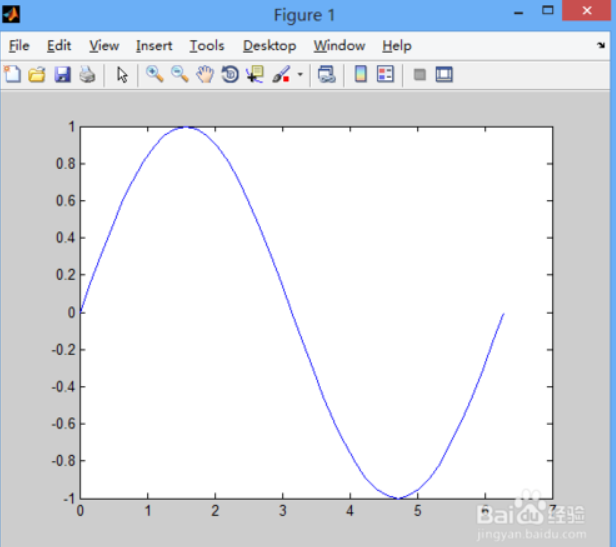Open the Window menu
Image resolution: width=616 pixels, height=547 pixels.
[339, 46]
